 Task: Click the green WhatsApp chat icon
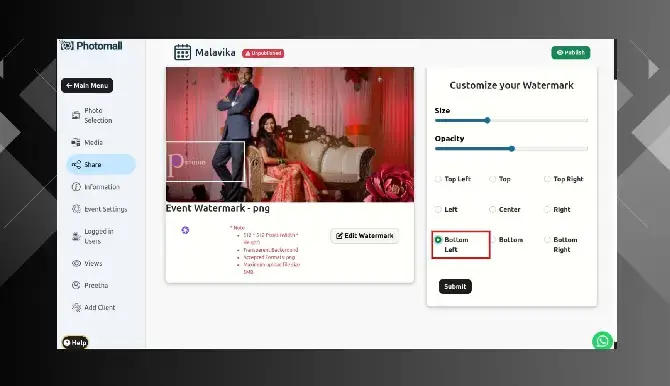click(x=602, y=341)
